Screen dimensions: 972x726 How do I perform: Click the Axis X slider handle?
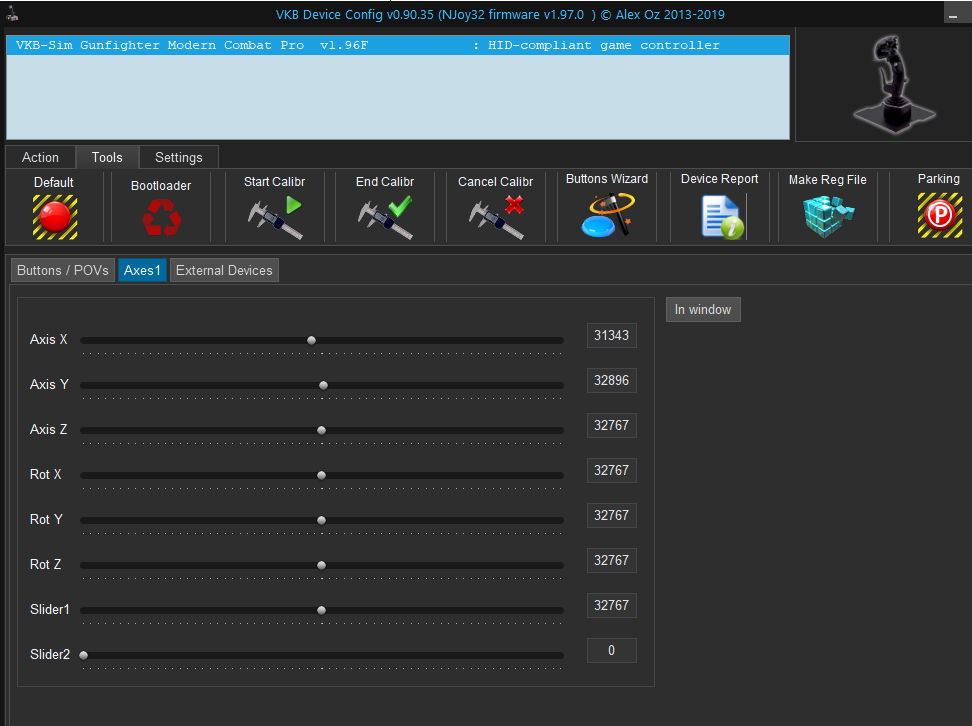[x=312, y=340]
